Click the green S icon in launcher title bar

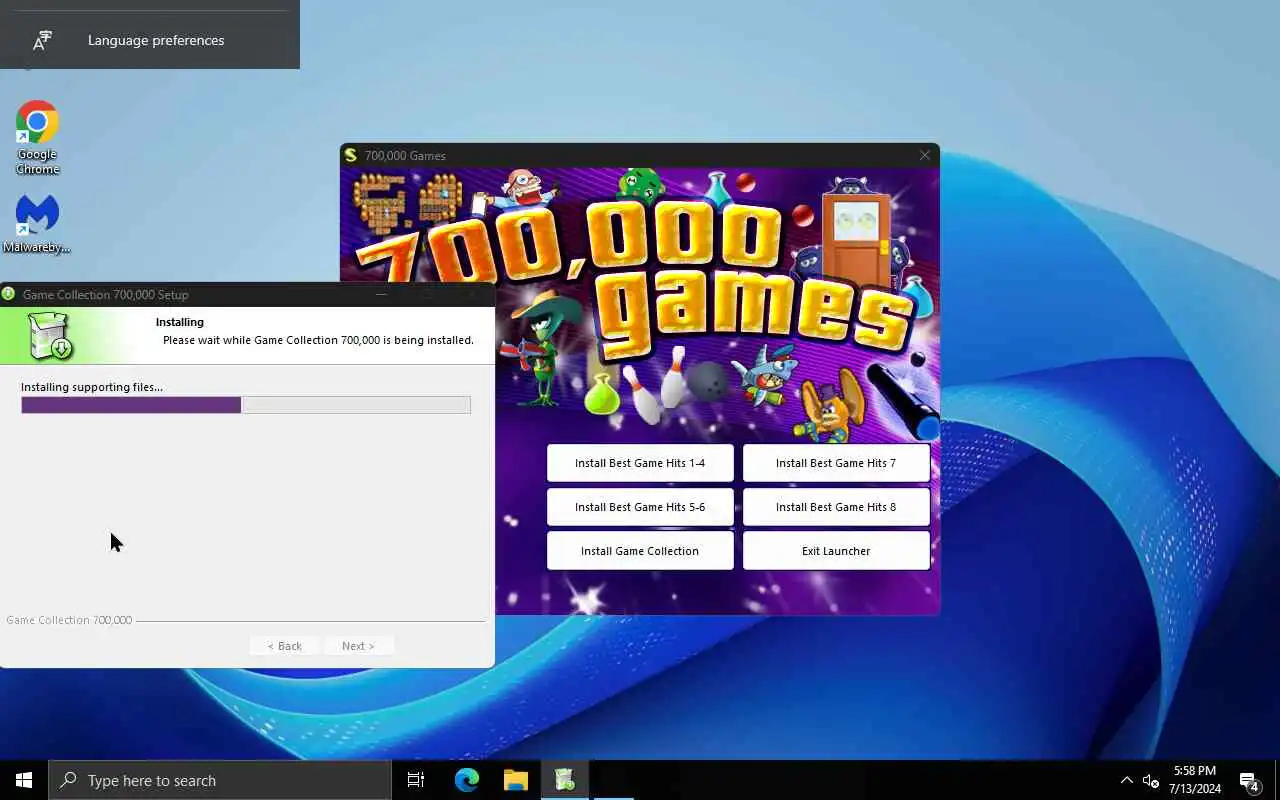pos(350,155)
